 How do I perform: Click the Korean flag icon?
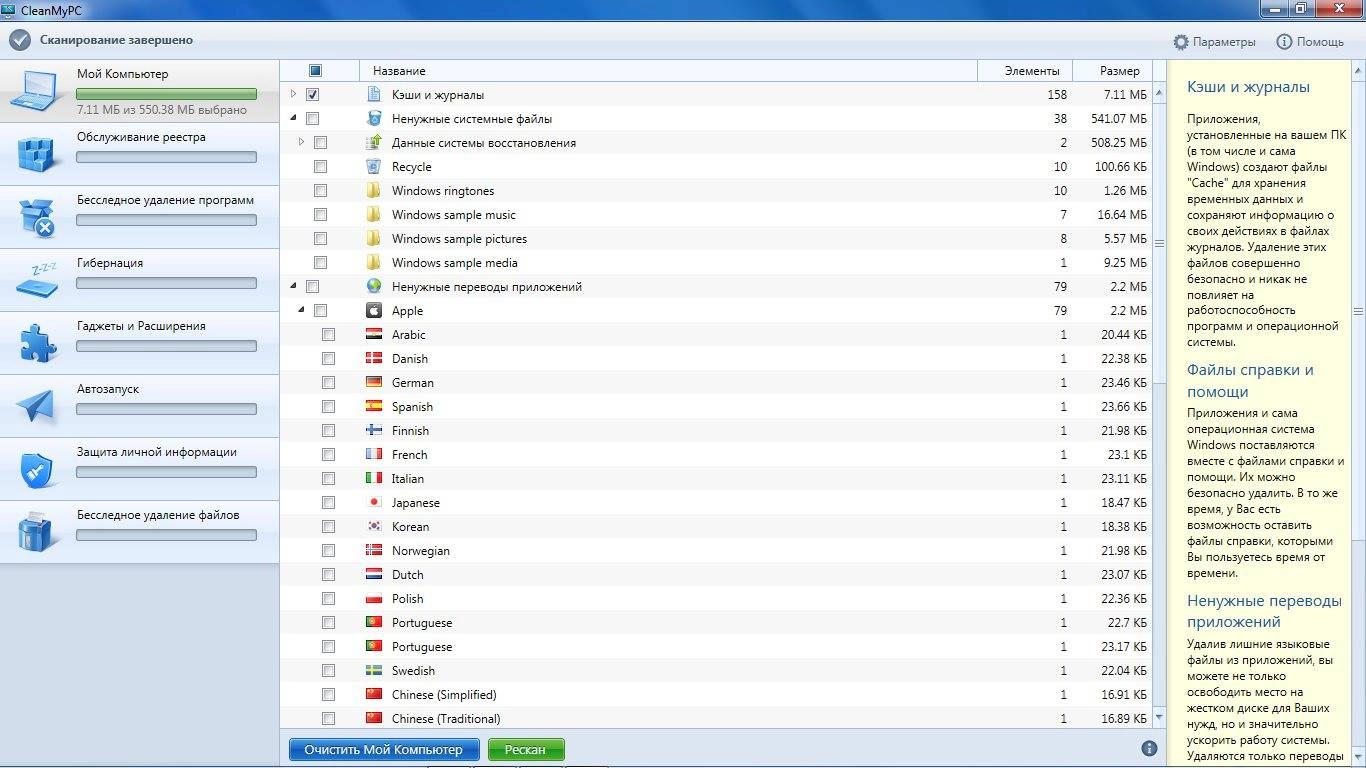pos(373,527)
